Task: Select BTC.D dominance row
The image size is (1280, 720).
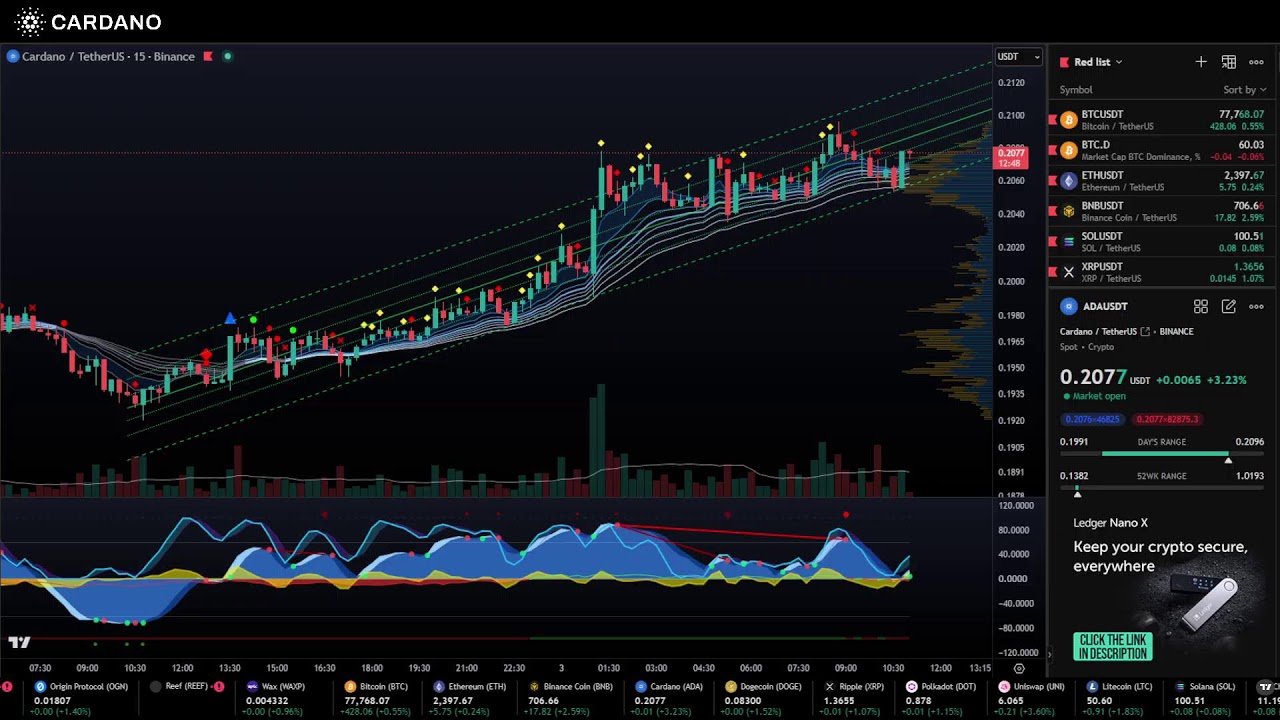Action: pyautogui.click(x=1162, y=150)
